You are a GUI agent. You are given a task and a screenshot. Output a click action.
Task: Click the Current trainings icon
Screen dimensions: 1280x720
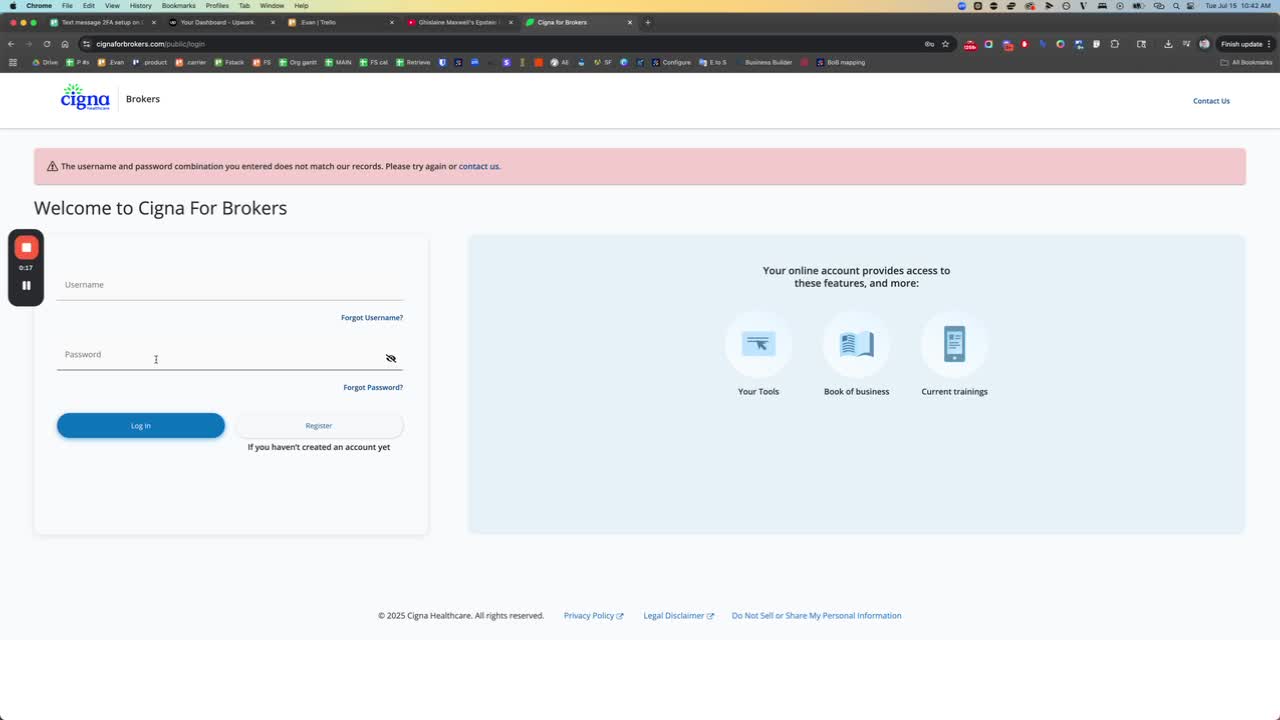tap(954, 344)
